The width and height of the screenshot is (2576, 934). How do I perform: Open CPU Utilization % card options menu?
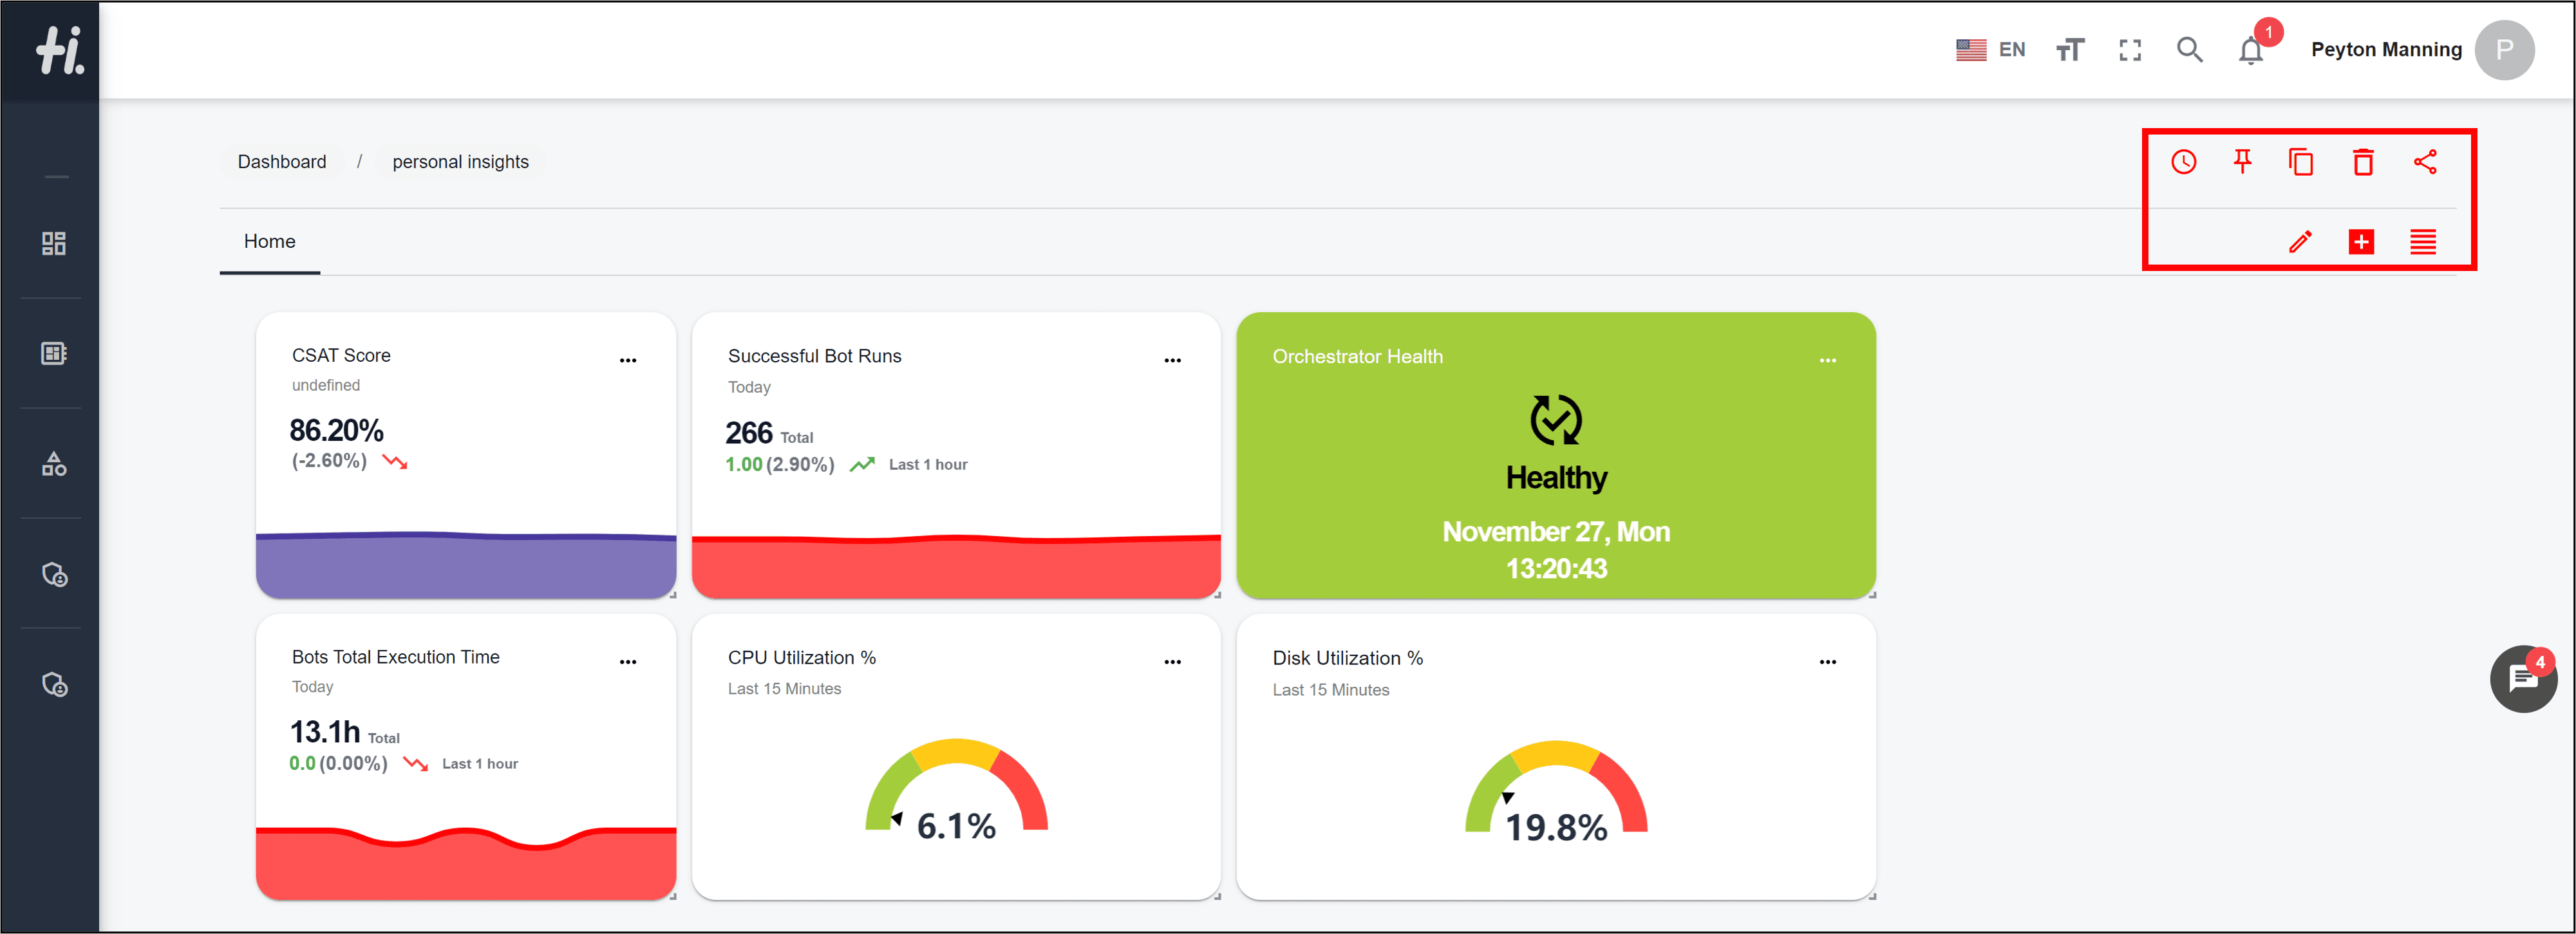[x=1173, y=662]
